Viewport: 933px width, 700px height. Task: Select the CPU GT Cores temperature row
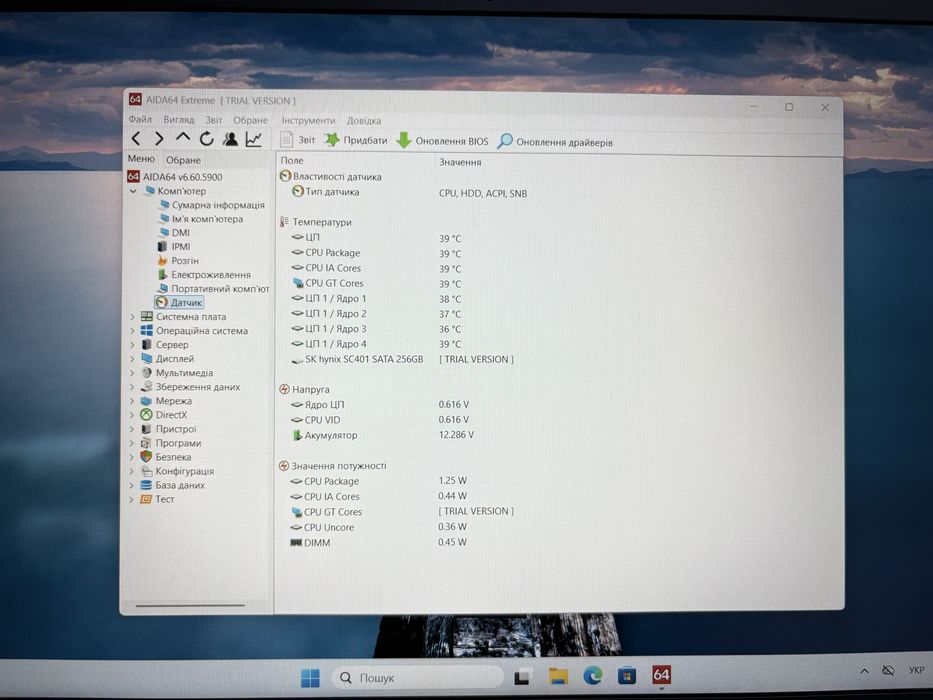click(x=376, y=283)
